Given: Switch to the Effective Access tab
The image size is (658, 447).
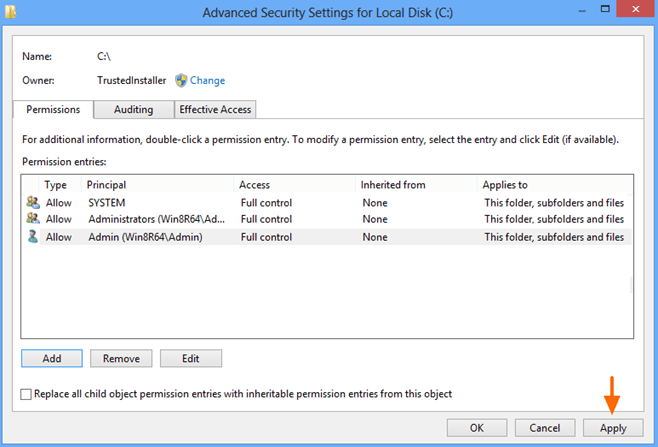Looking at the screenshot, I should (x=215, y=110).
